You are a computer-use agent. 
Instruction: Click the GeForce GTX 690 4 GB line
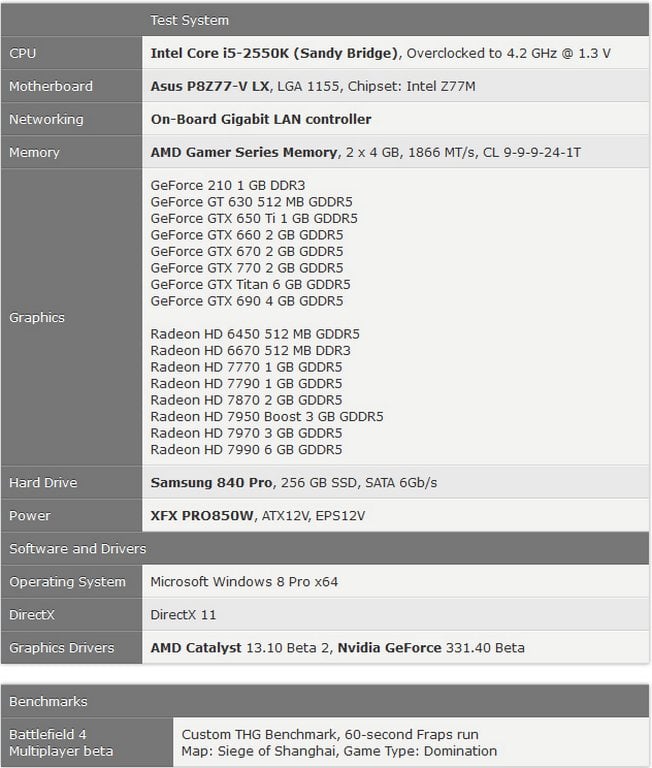pos(246,301)
